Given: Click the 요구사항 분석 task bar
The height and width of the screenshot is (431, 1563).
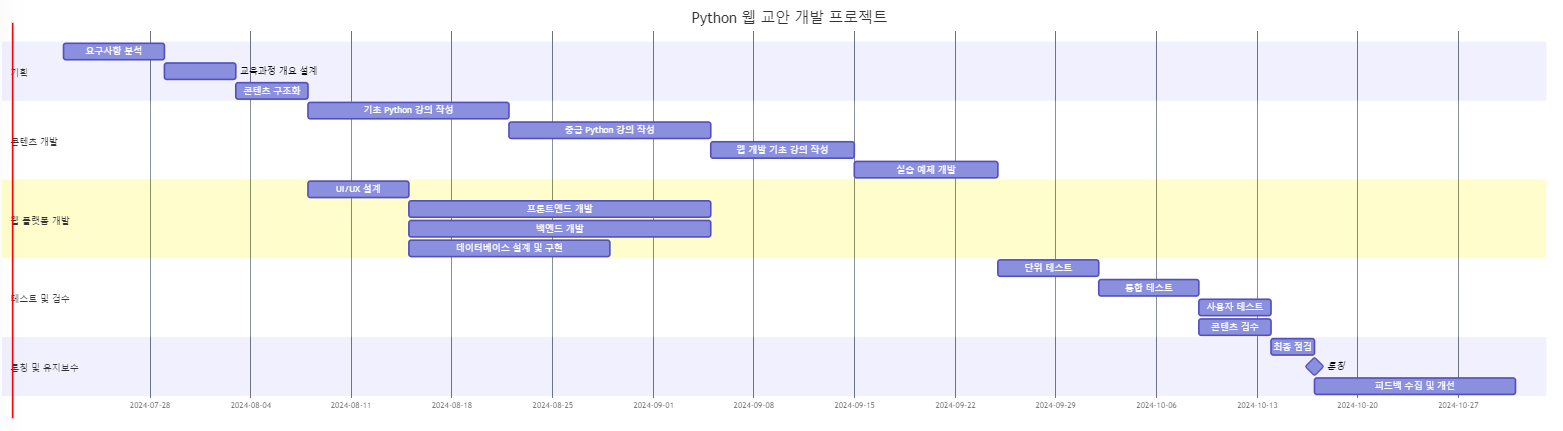Looking at the screenshot, I should 114,51.
